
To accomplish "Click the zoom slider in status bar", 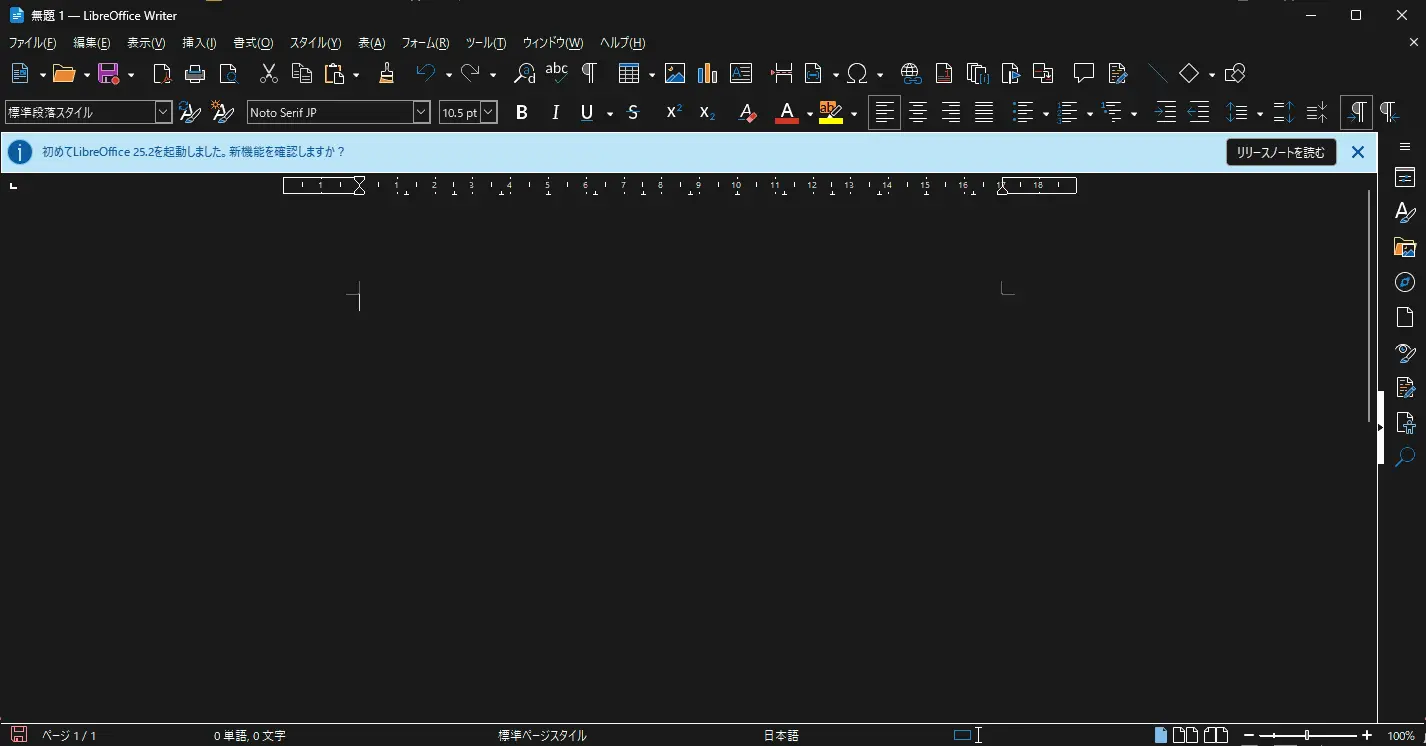I will click(x=1307, y=736).
